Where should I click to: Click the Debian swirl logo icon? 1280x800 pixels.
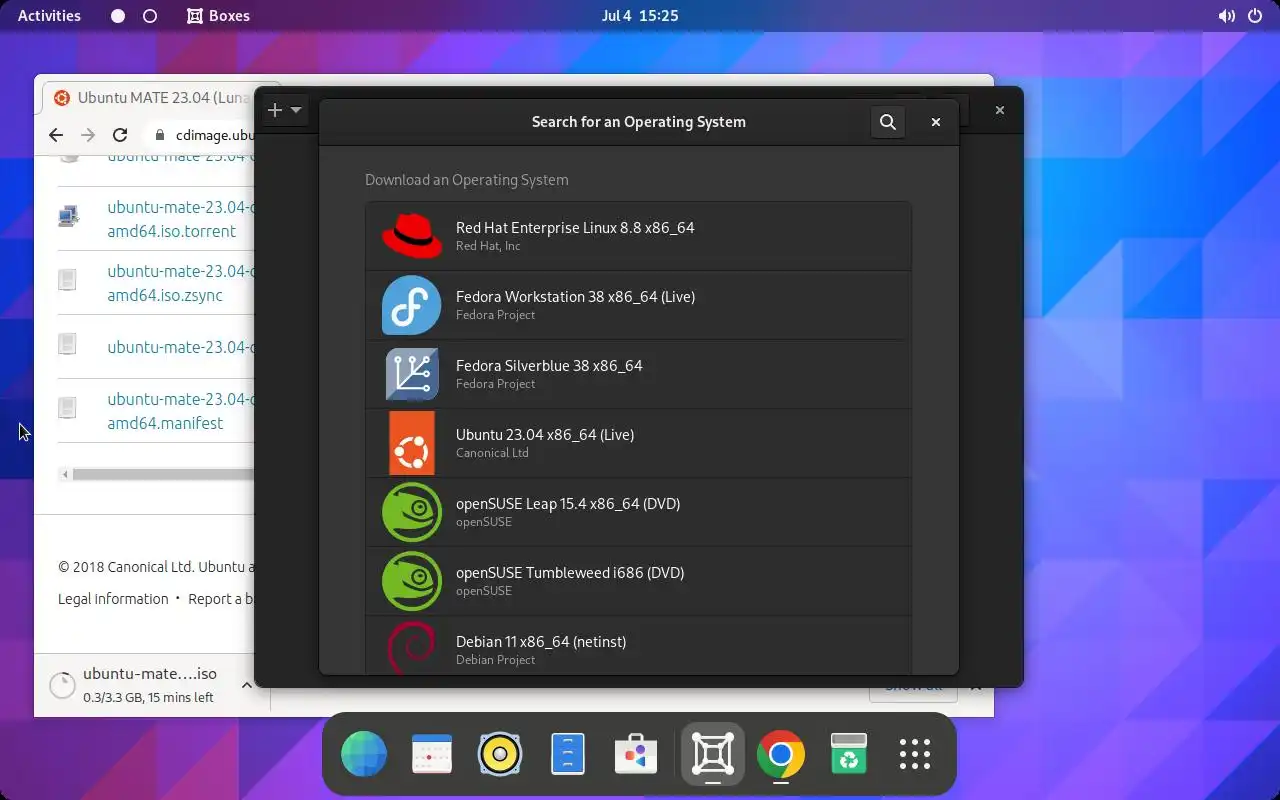pyautogui.click(x=412, y=646)
